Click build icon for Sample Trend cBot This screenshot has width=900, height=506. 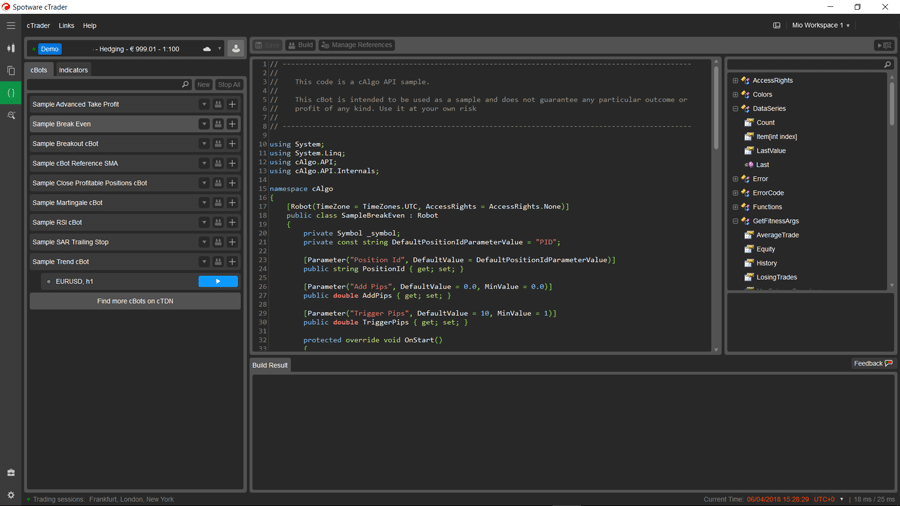218,262
